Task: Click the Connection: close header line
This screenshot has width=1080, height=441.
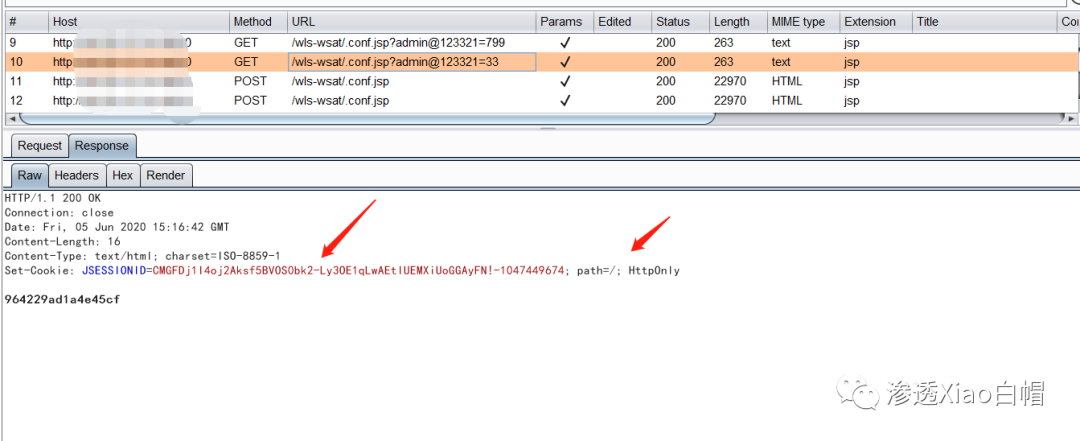Action: click(x=59, y=213)
